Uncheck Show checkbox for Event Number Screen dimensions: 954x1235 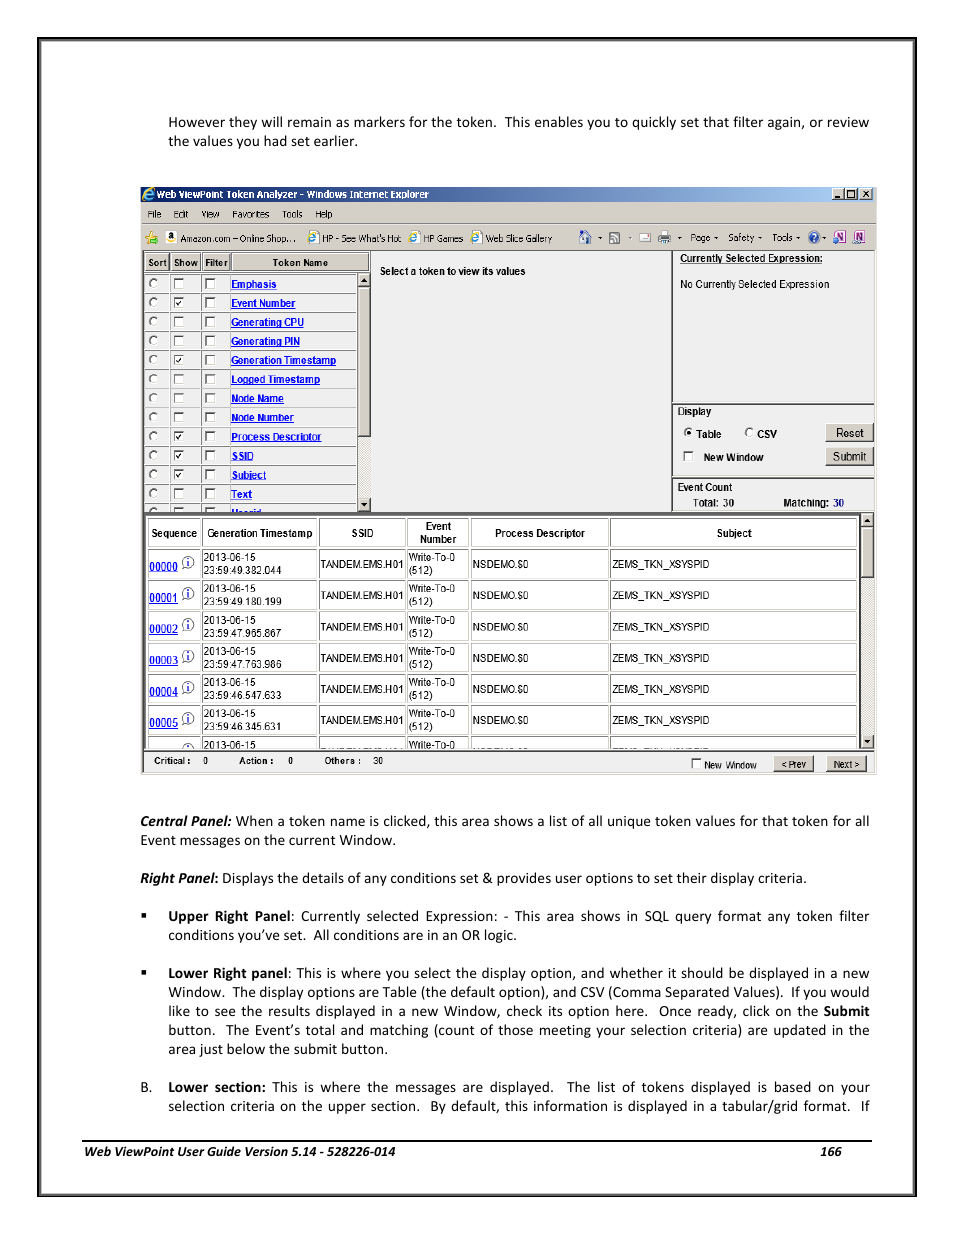179,302
